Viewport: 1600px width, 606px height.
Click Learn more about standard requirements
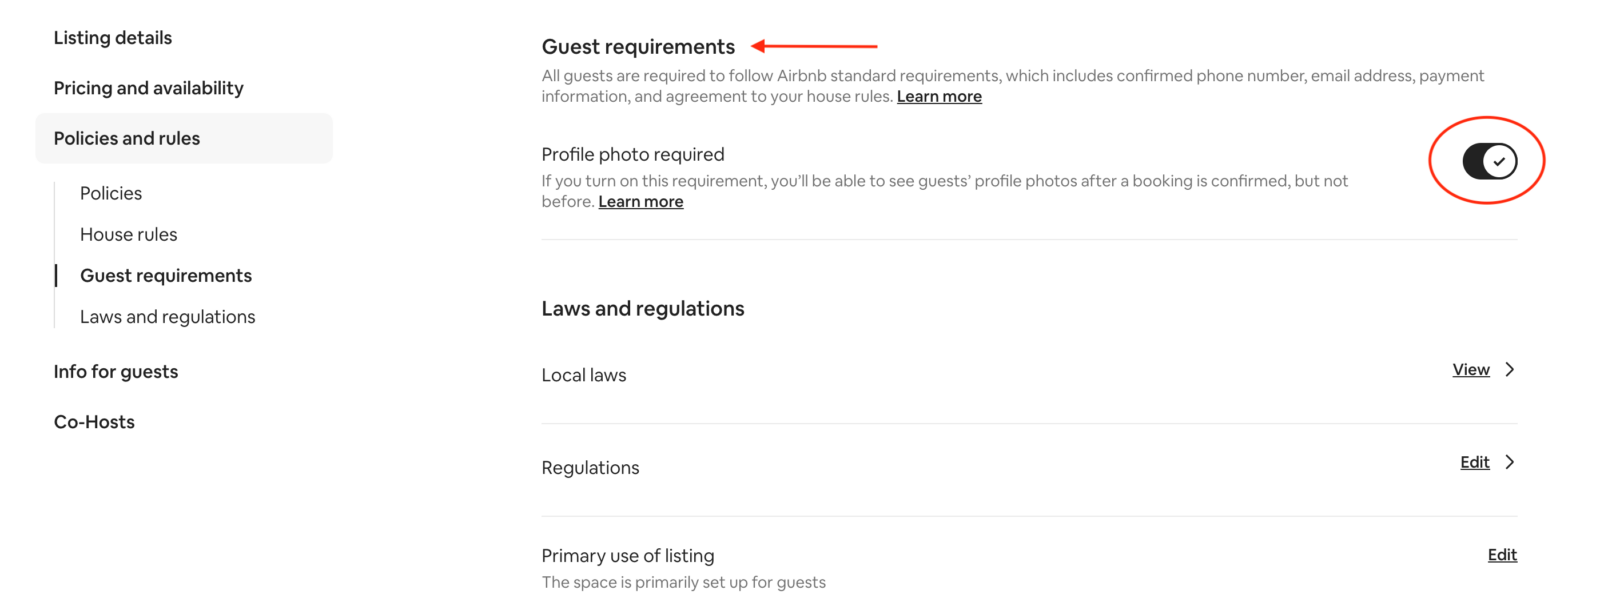(938, 95)
